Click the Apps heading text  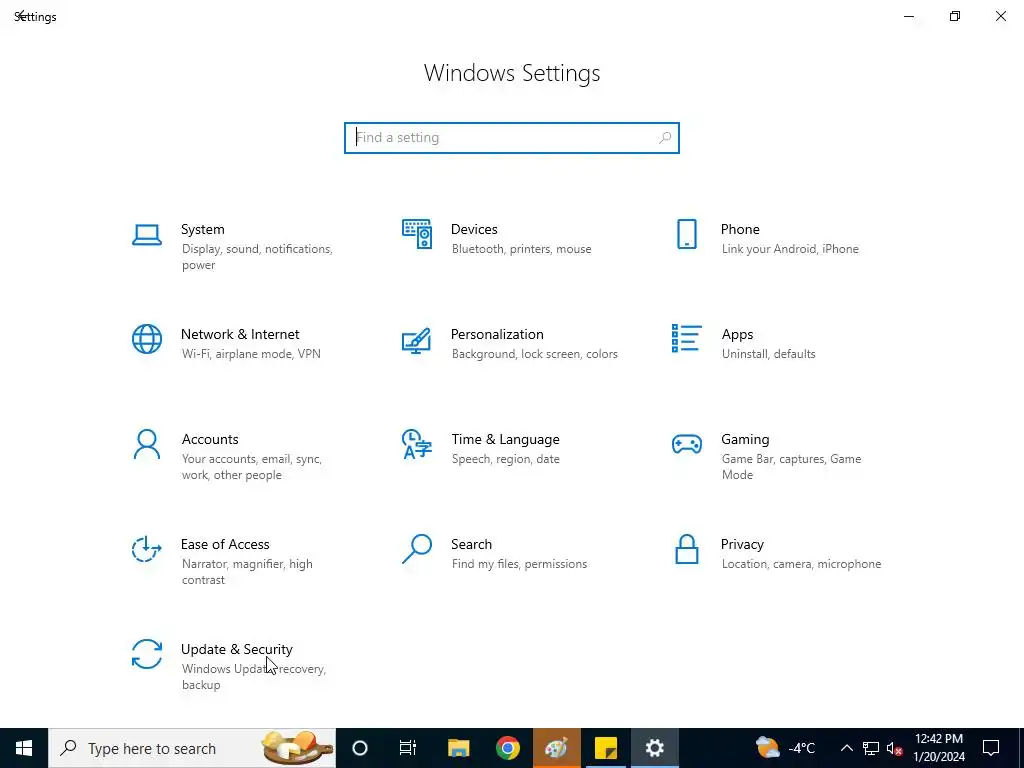[737, 334]
